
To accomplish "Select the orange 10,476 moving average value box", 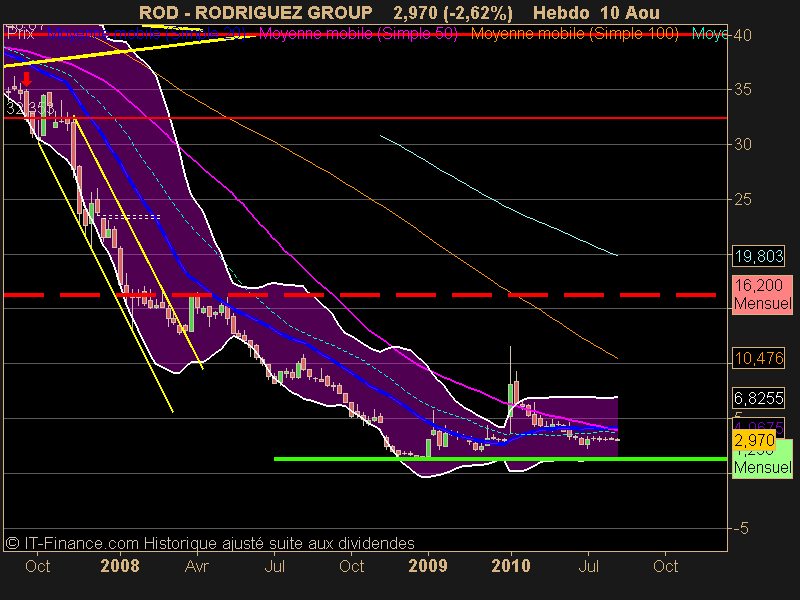I will pos(759,359).
